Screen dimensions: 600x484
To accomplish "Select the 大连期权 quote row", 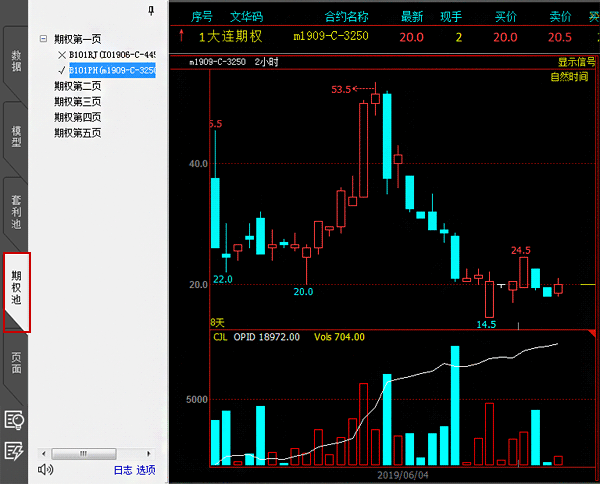I will [x=385, y=37].
